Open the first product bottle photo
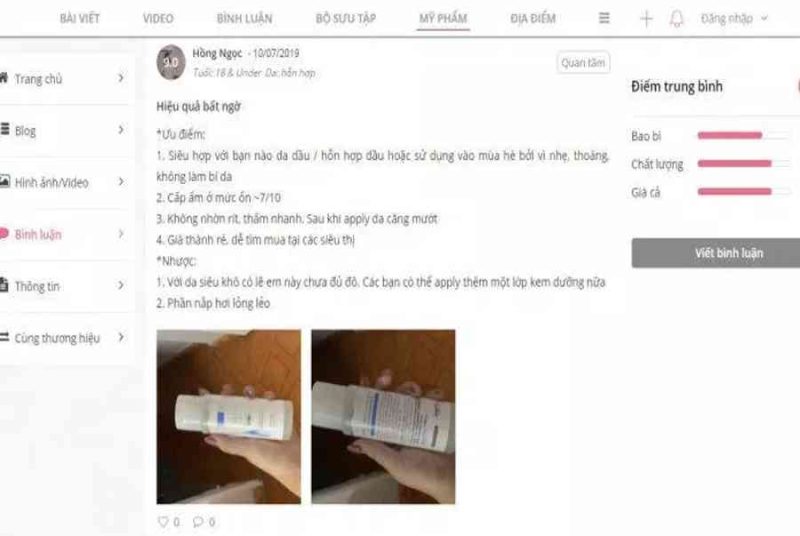The image size is (800, 536). tap(229, 417)
